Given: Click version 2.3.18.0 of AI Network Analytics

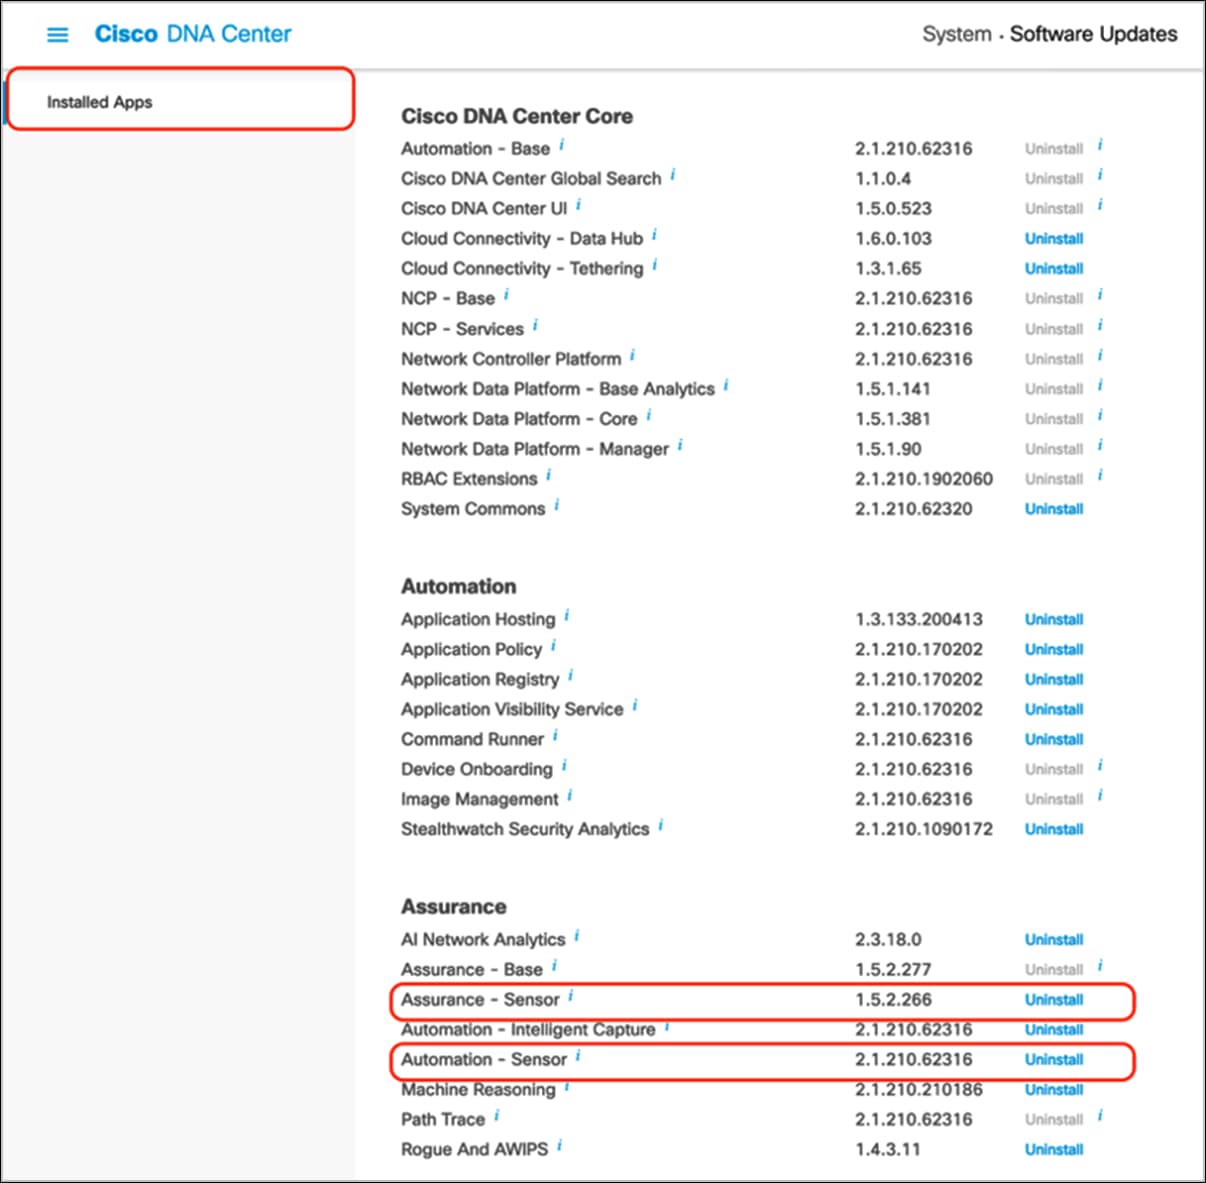Looking at the screenshot, I should click(888, 940).
